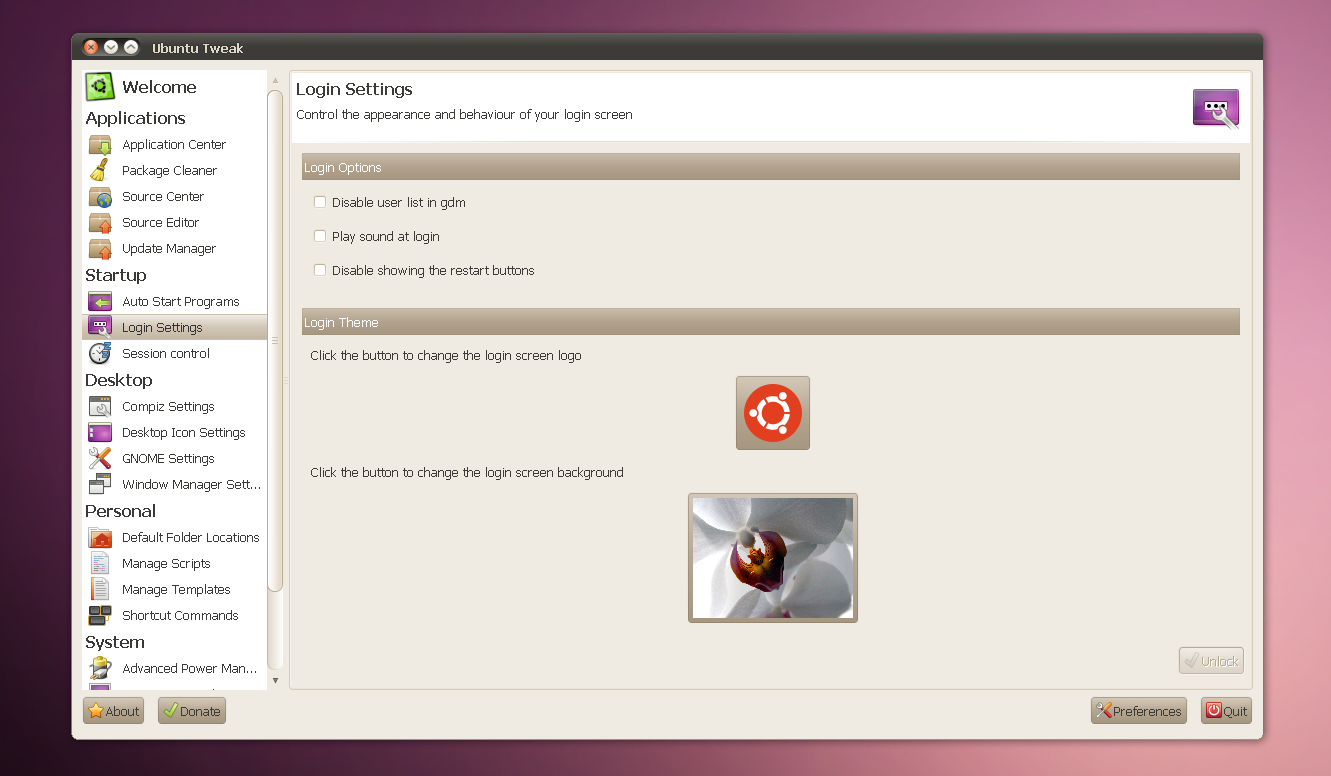Open GNOME Settings label
Image resolution: width=1331 pixels, height=776 pixels.
(168, 459)
